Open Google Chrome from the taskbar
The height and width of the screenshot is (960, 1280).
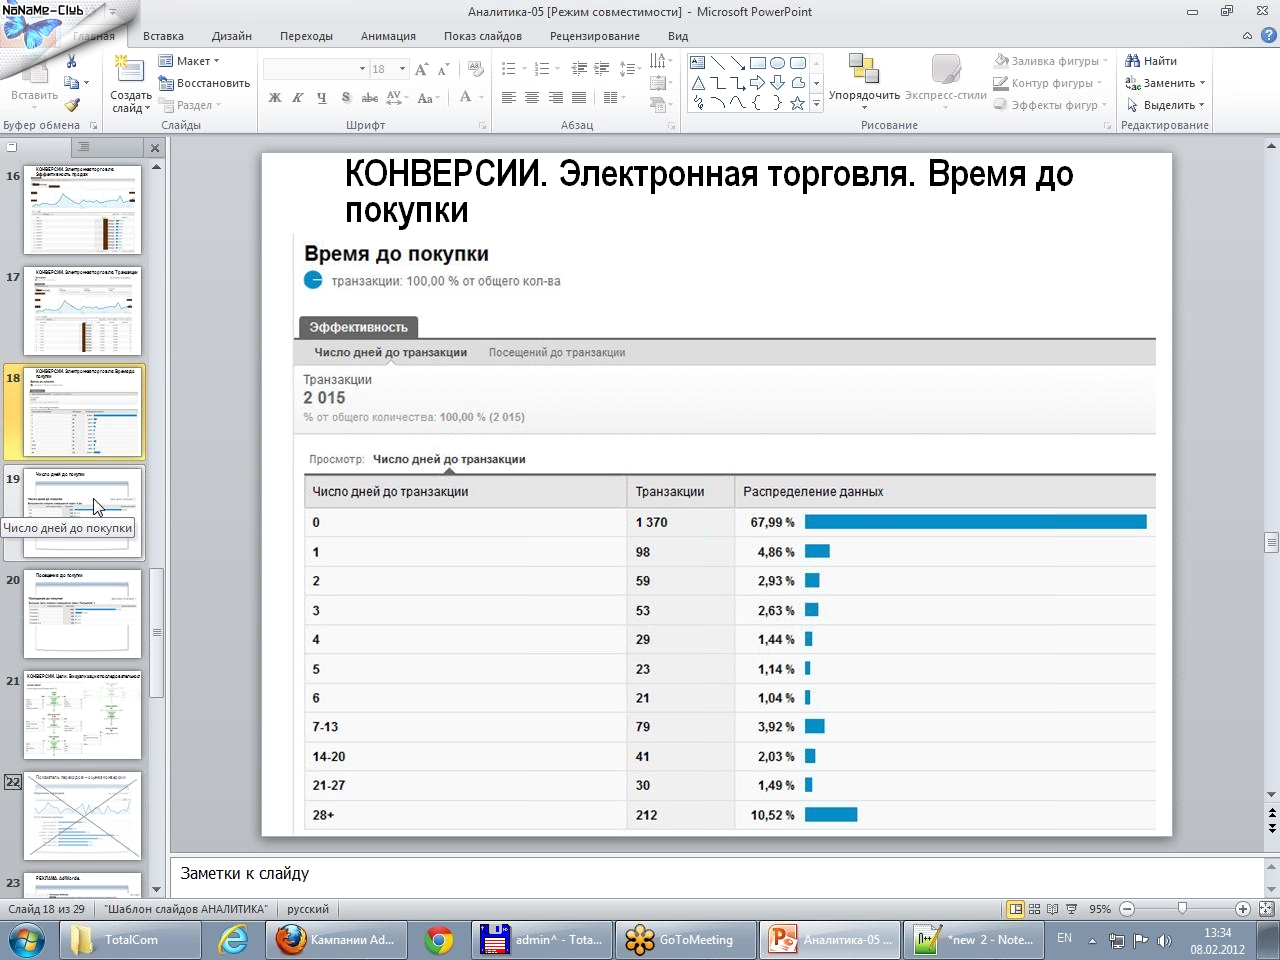point(438,940)
